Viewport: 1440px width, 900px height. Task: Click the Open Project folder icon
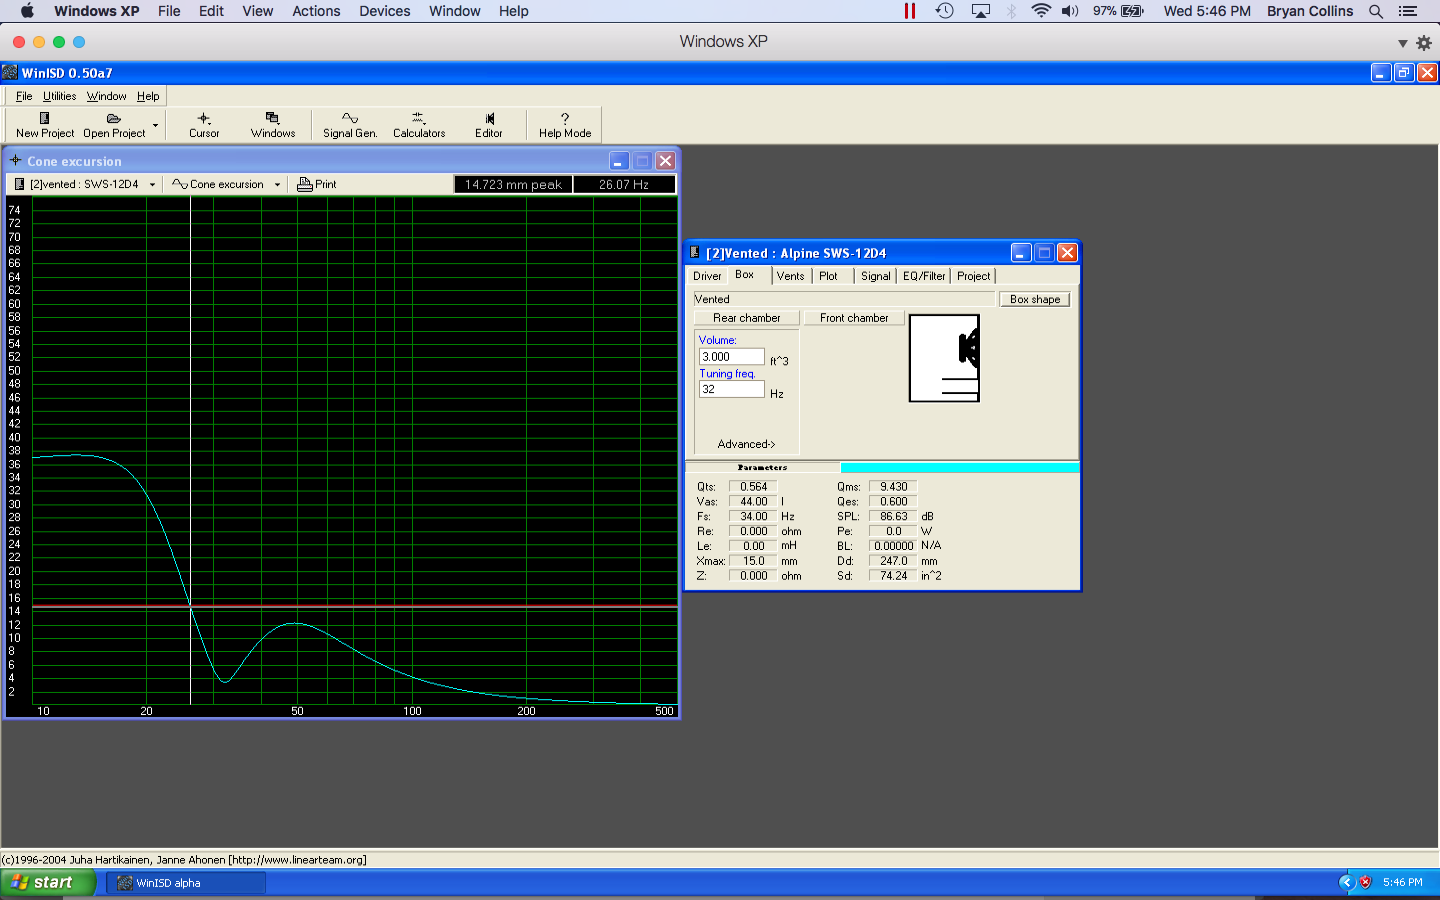(x=114, y=118)
